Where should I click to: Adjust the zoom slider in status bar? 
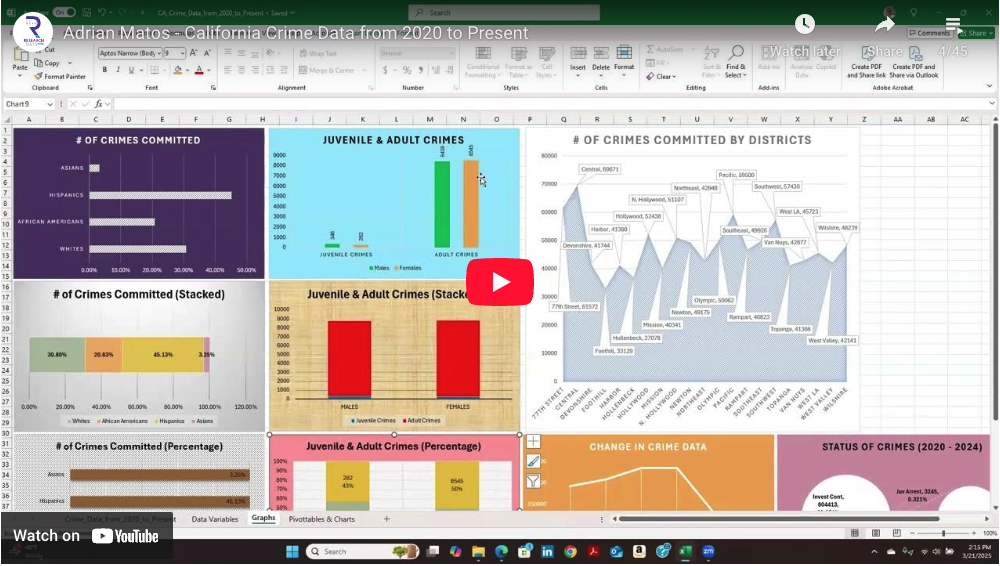click(943, 533)
